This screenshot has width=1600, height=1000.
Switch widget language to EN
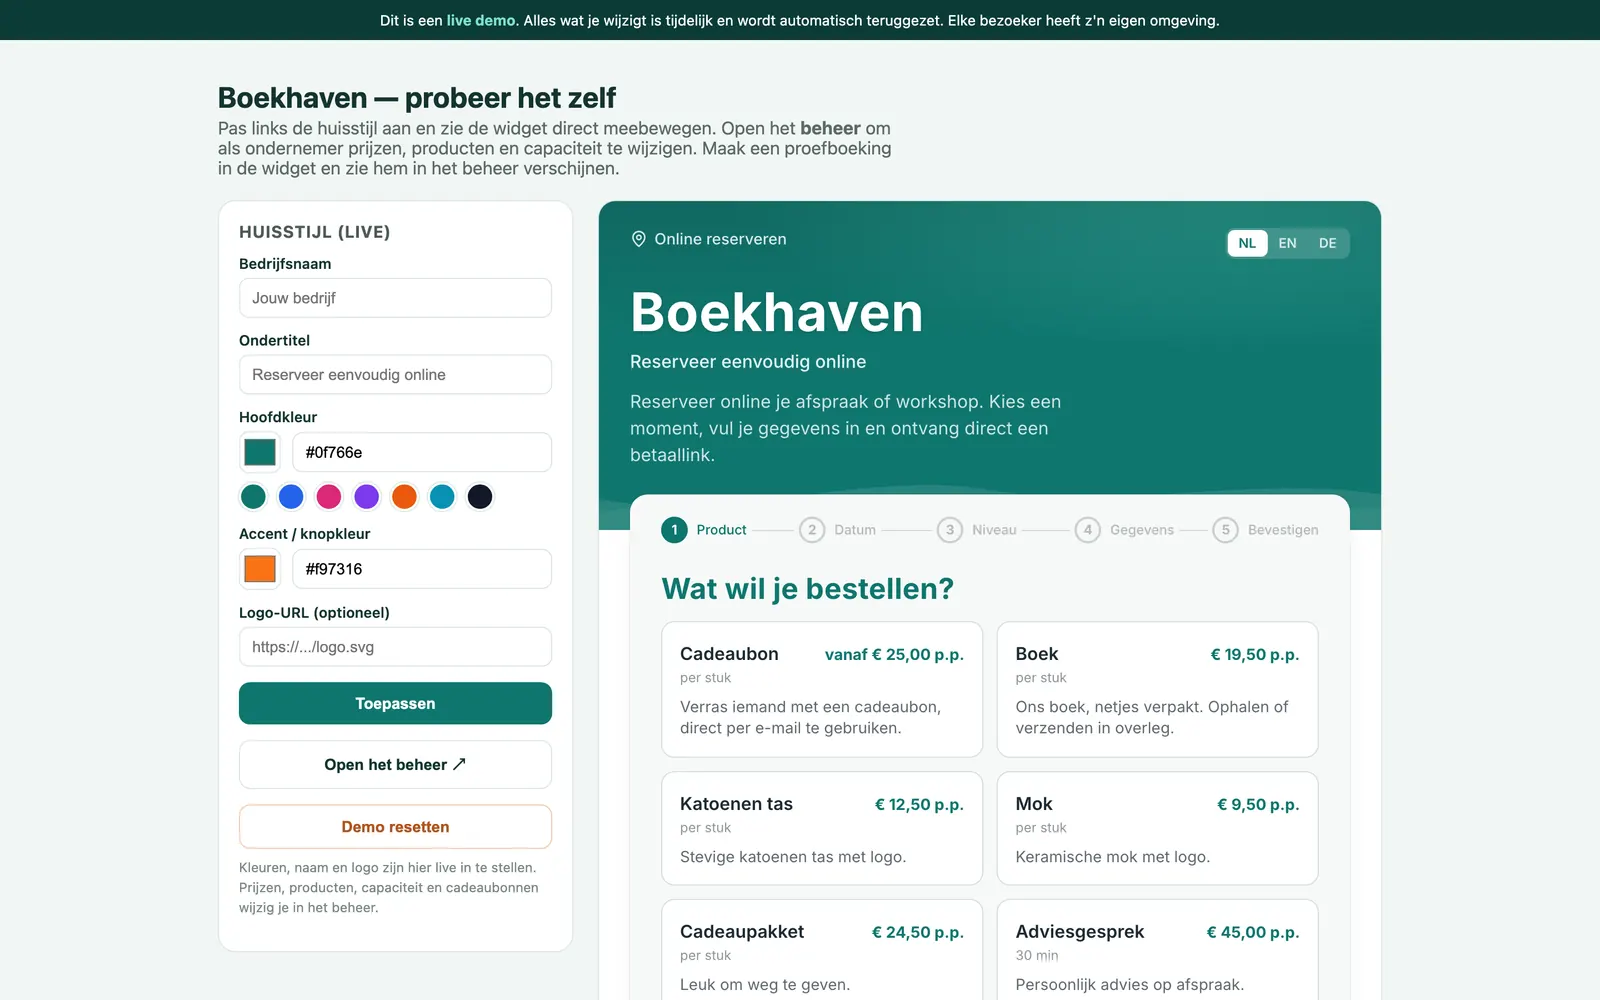[1287, 243]
